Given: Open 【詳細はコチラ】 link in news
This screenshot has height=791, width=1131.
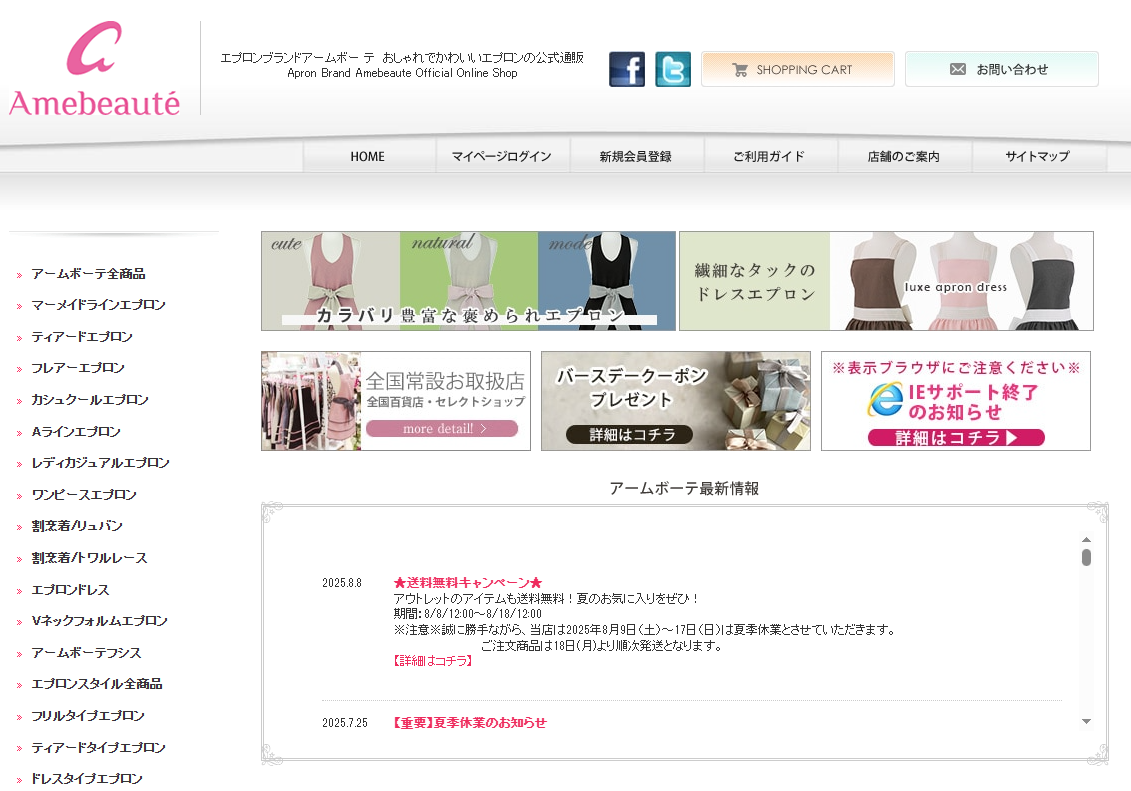Looking at the screenshot, I should tap(433, 662).
